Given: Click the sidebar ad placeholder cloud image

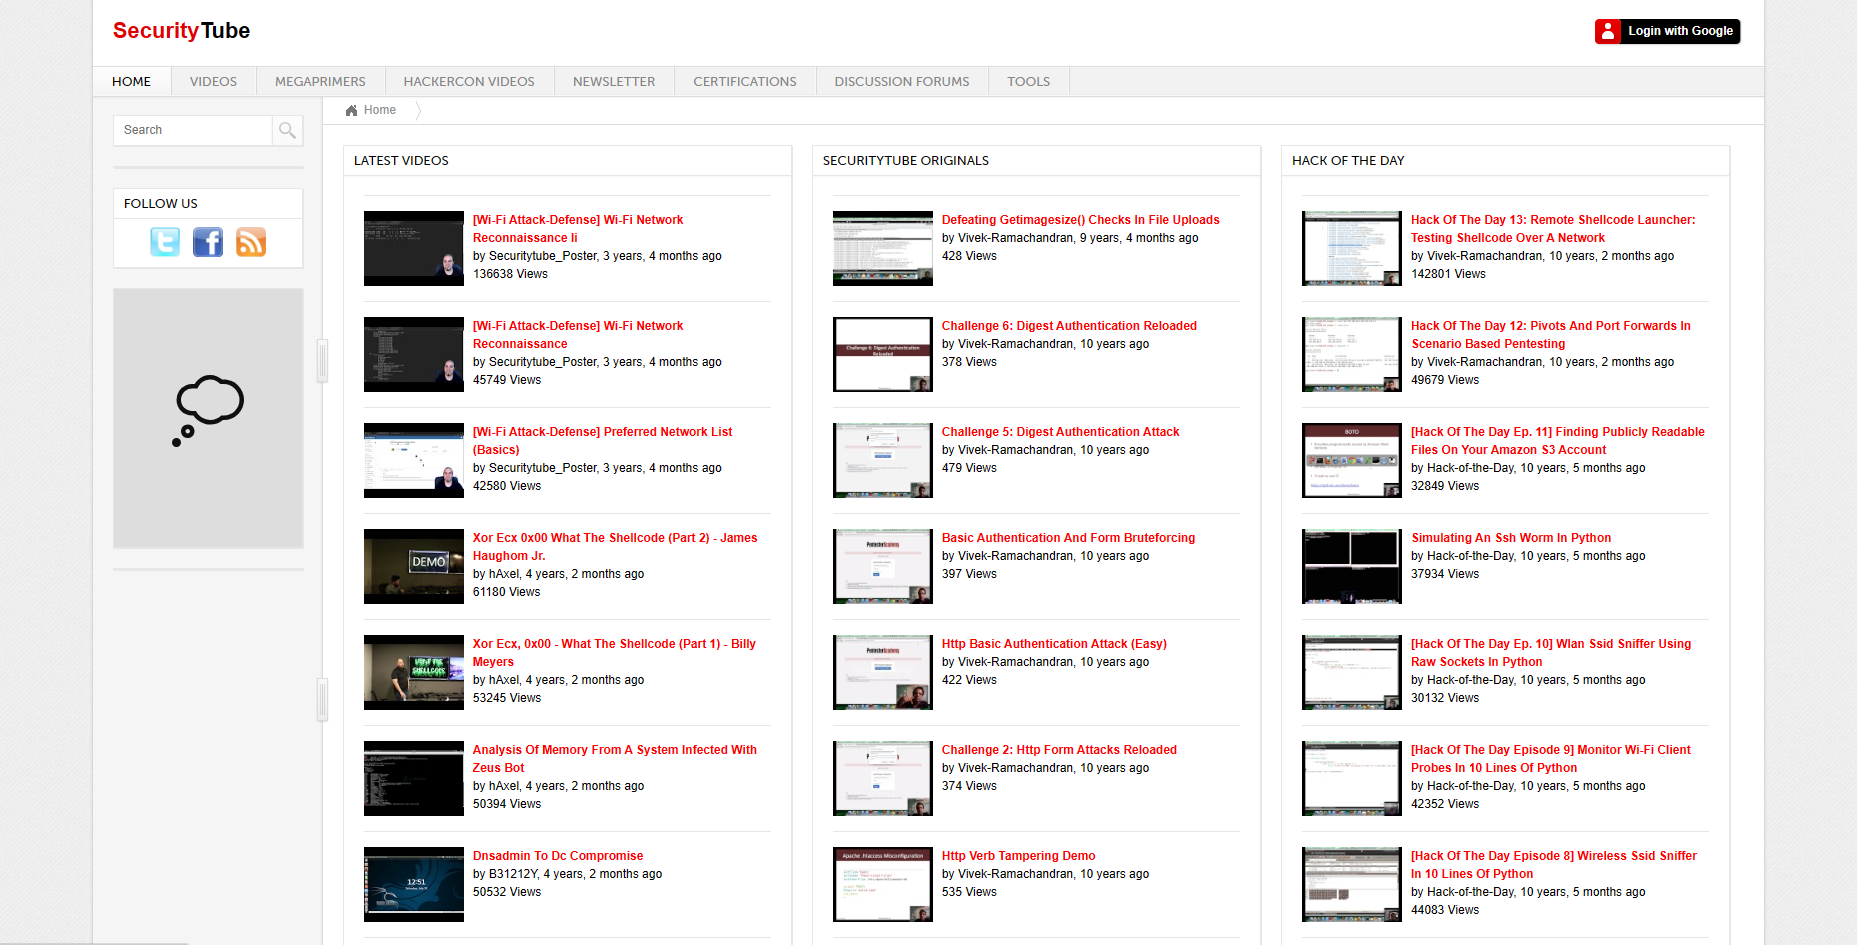Looking at the screenshot, I should tap(208, 418).
